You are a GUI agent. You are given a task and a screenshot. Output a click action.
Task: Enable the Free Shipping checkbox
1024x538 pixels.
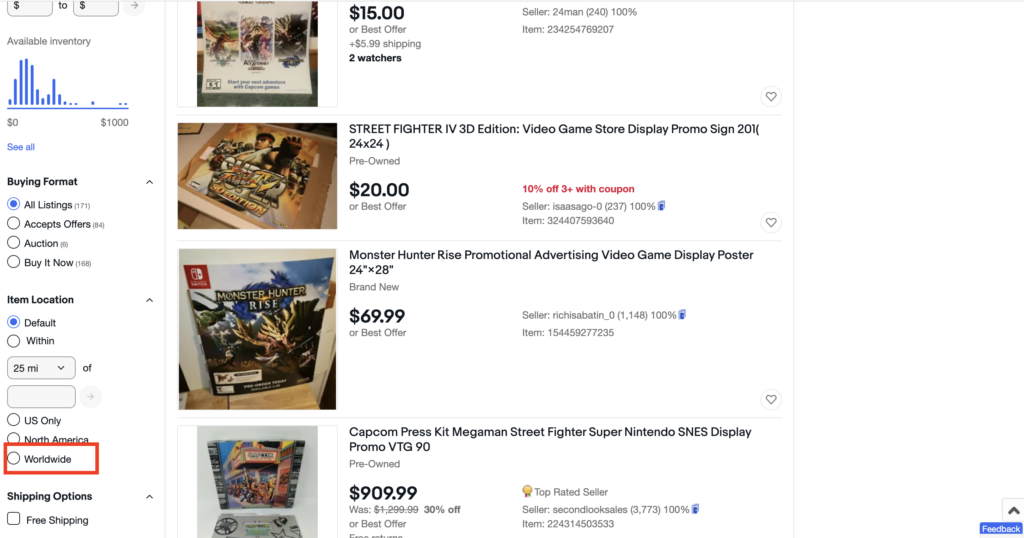14,519
